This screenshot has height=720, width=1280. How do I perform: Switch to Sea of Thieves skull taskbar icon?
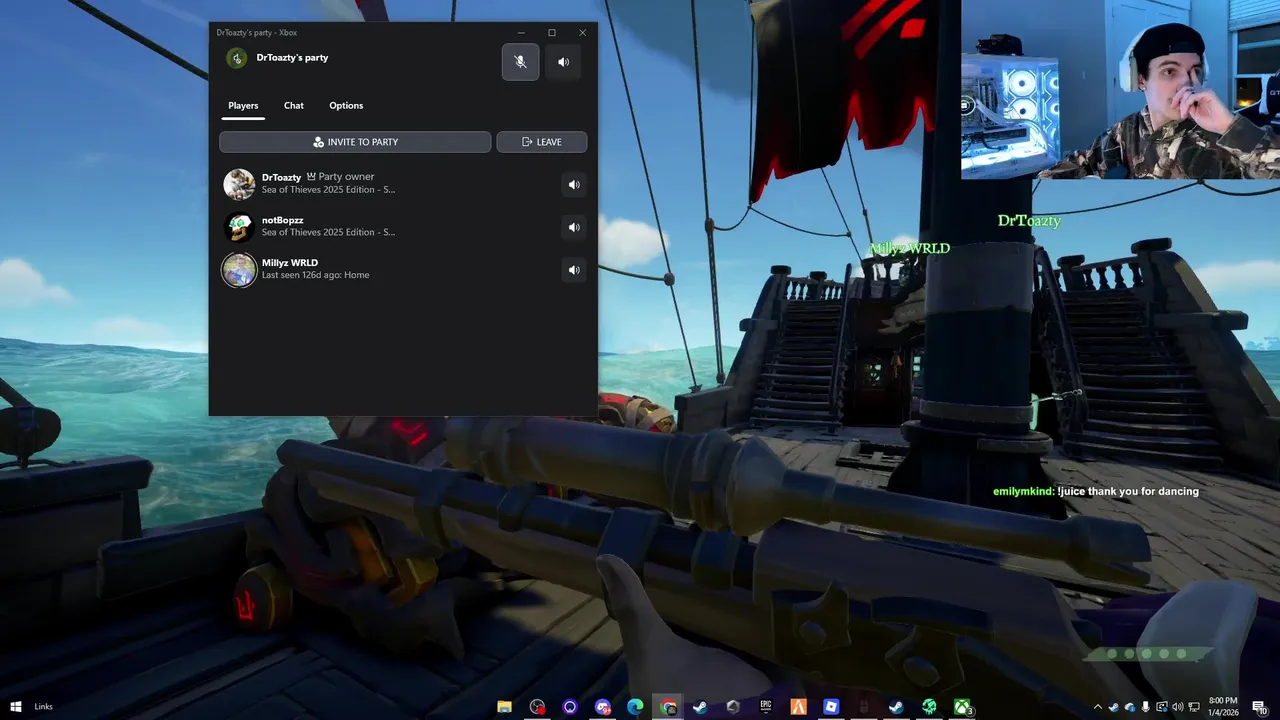[x=929, y=706]
